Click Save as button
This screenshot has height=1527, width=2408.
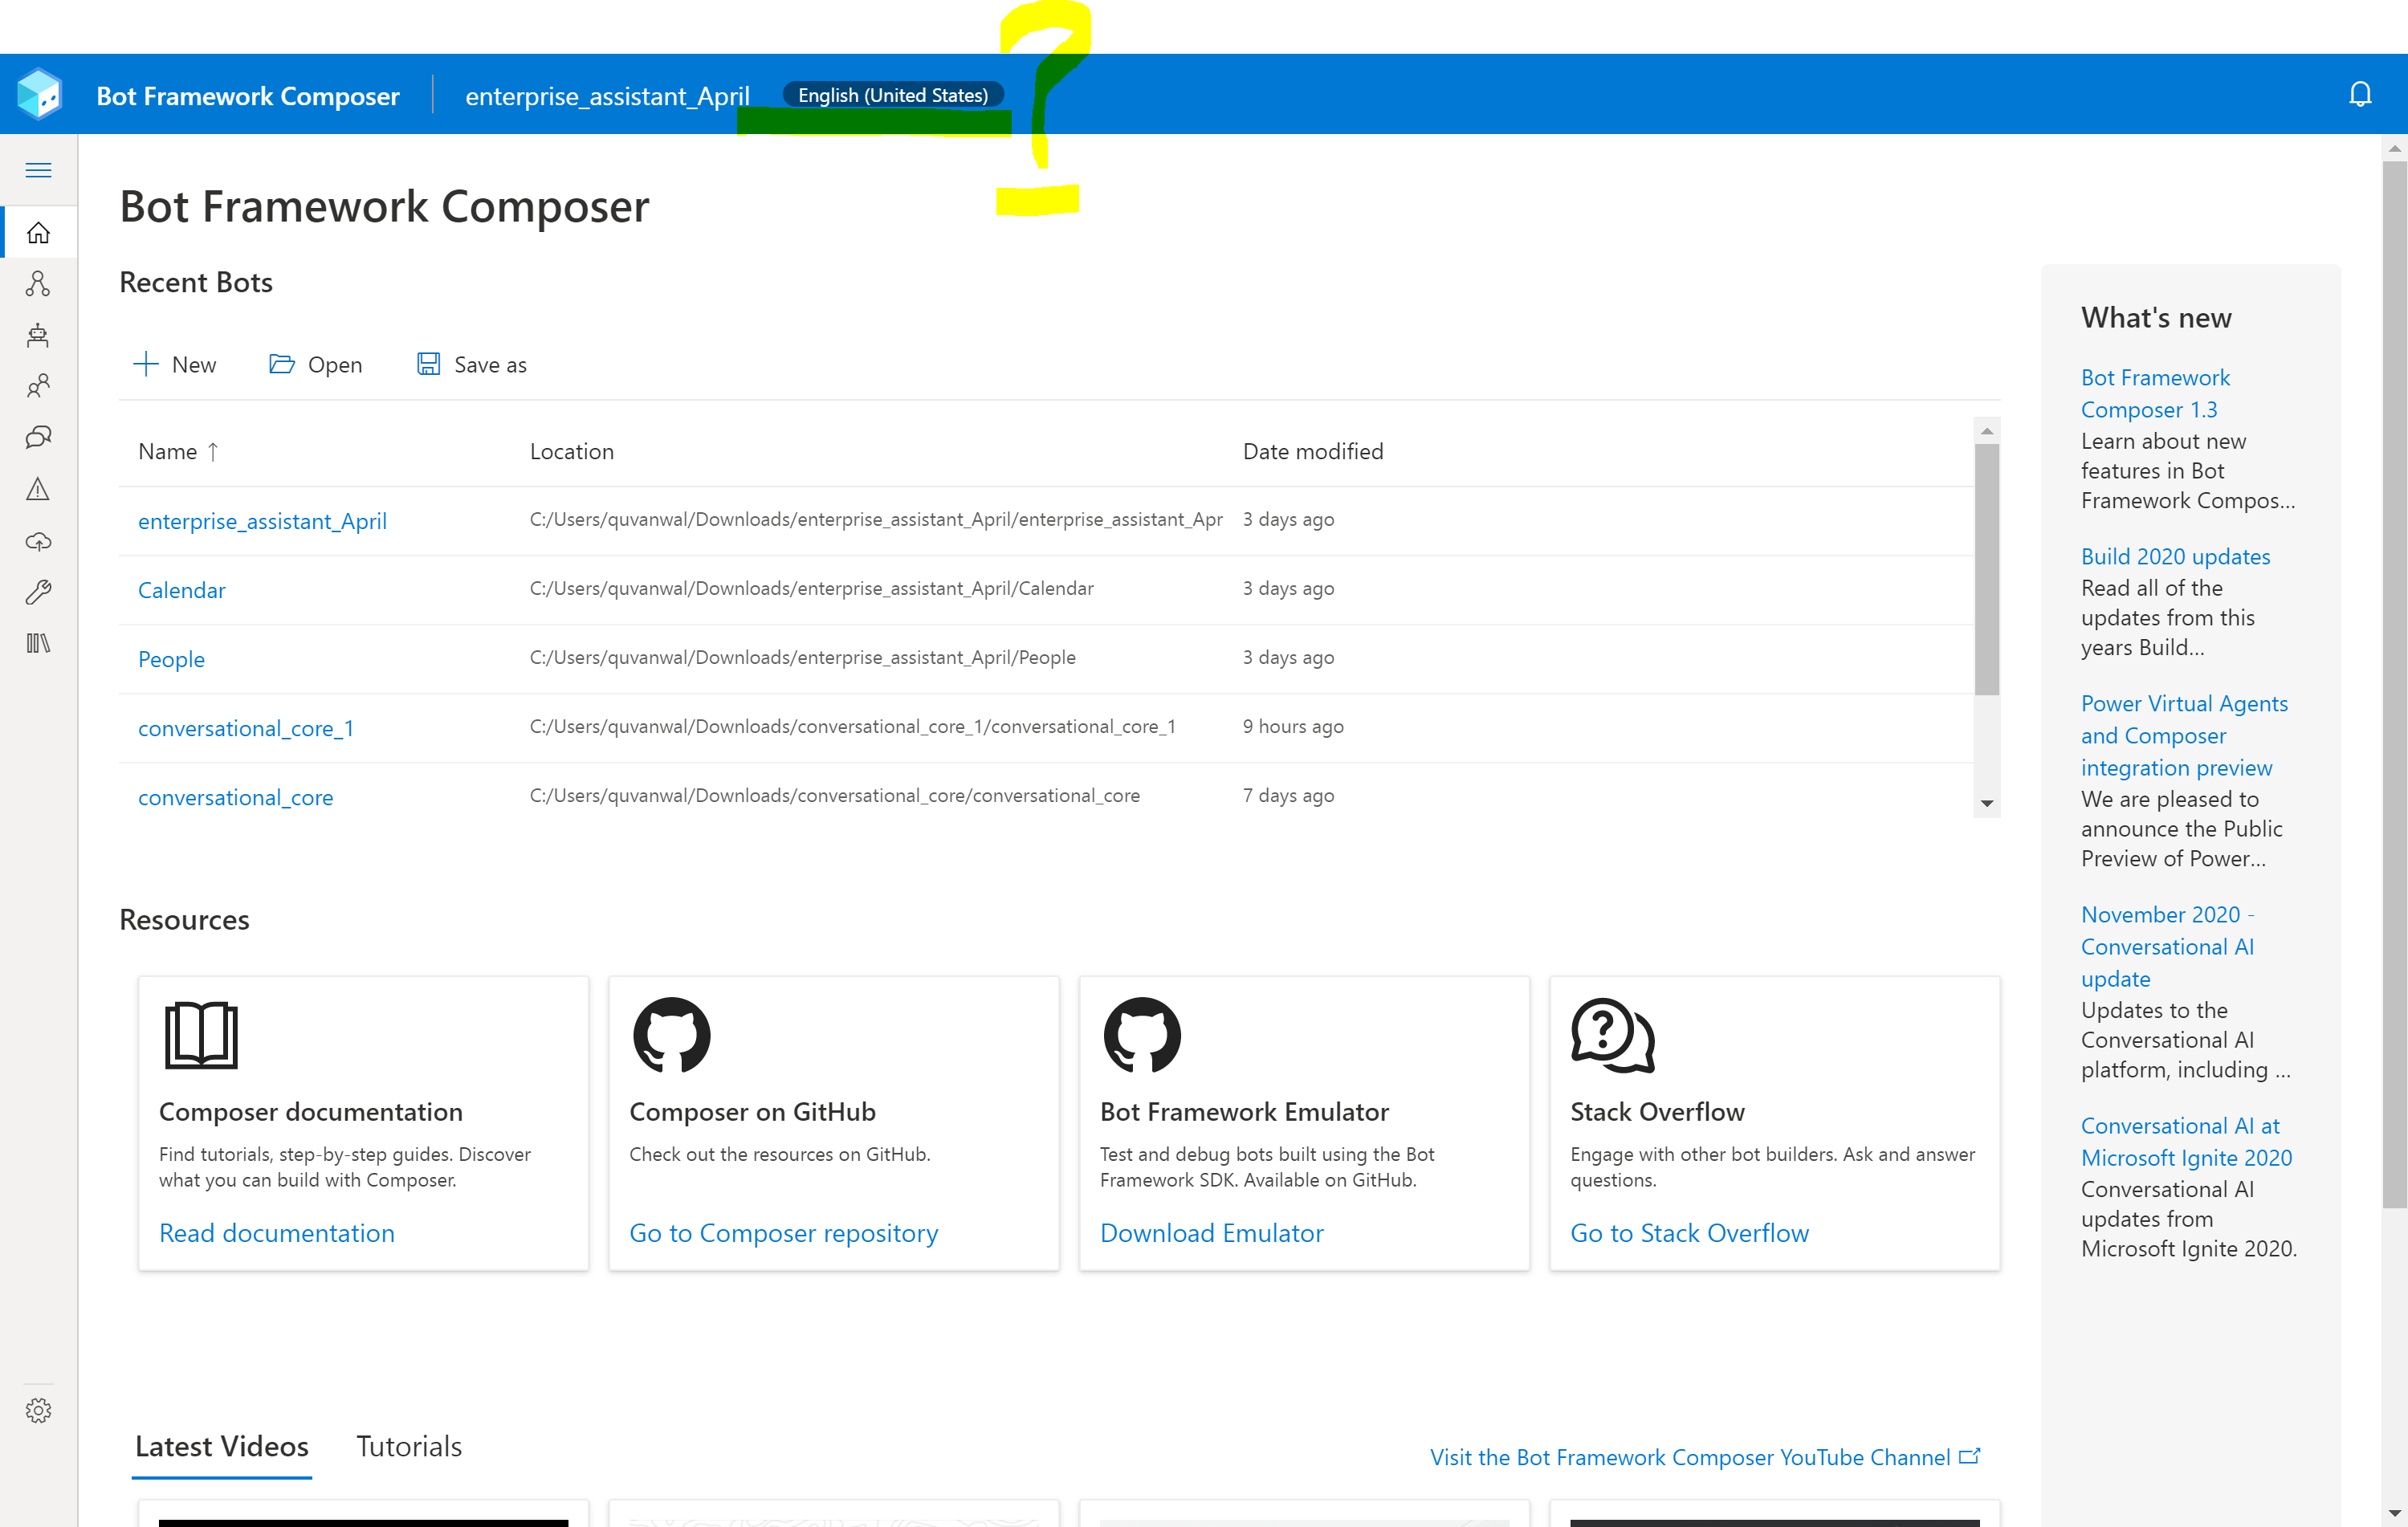coord(471,365)
